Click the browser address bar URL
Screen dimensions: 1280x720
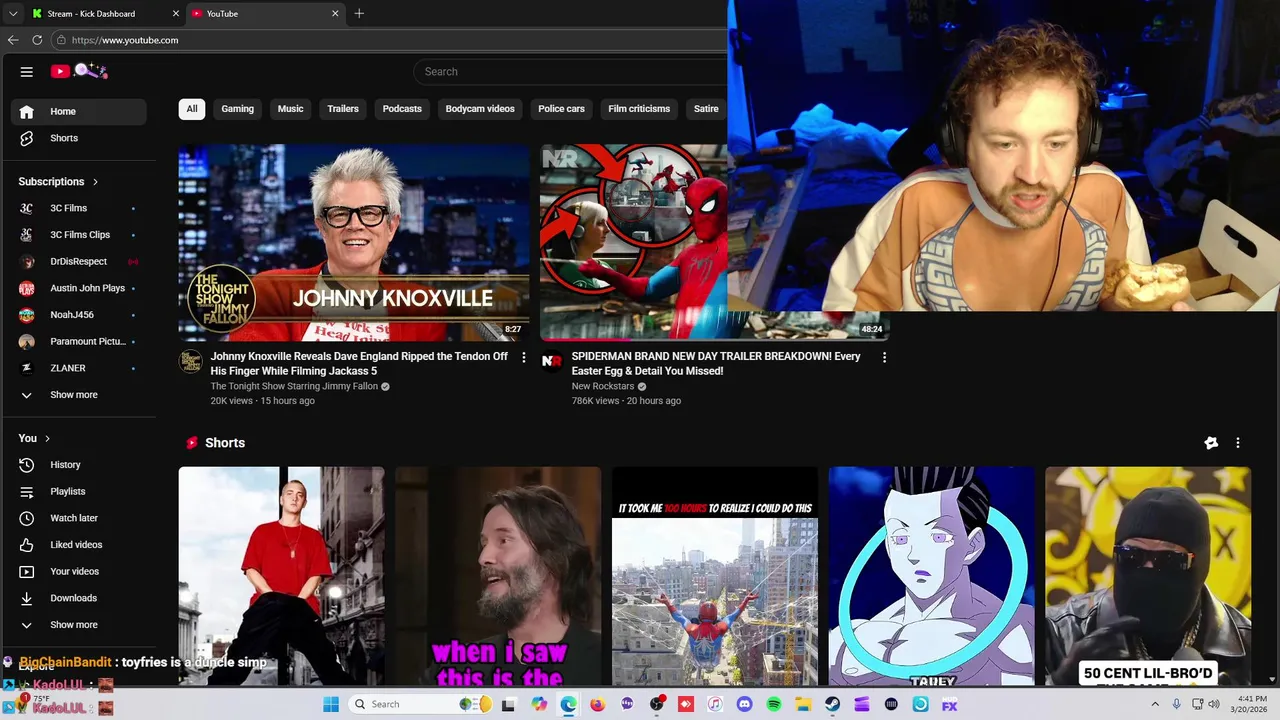coord(125,40)
